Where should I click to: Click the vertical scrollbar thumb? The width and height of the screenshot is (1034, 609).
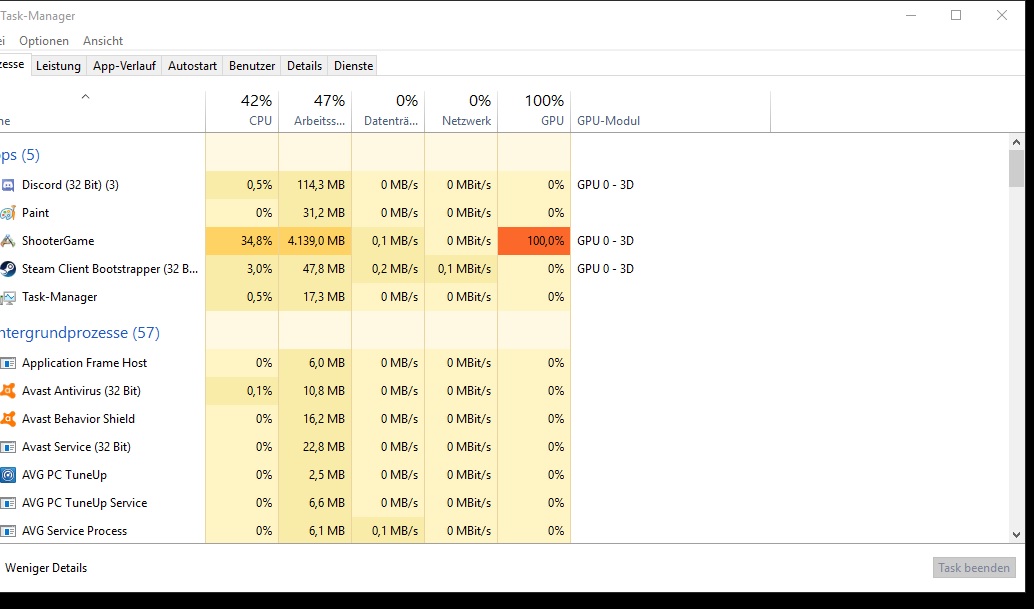pyautogui.click(x=1016, y=169)
